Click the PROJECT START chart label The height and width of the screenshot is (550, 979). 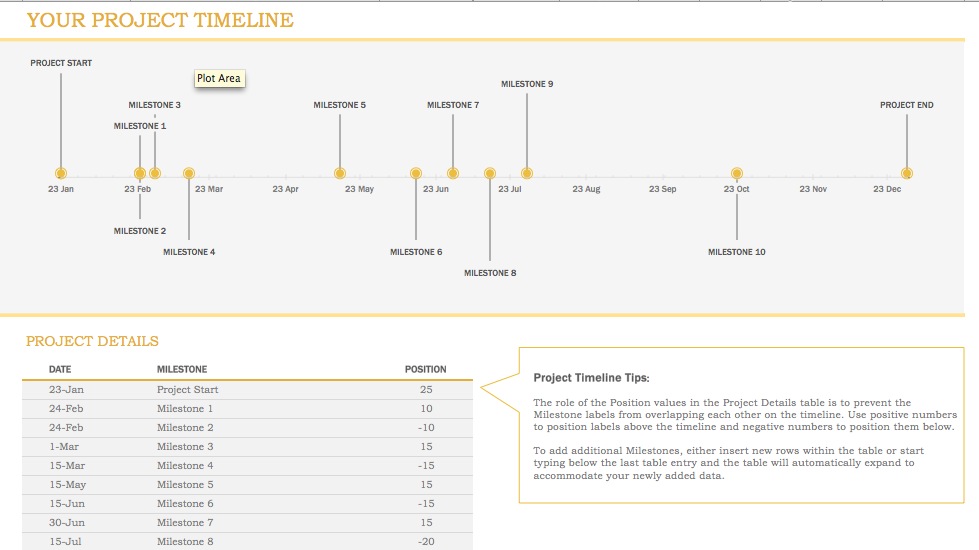click(x=61, y=63)
